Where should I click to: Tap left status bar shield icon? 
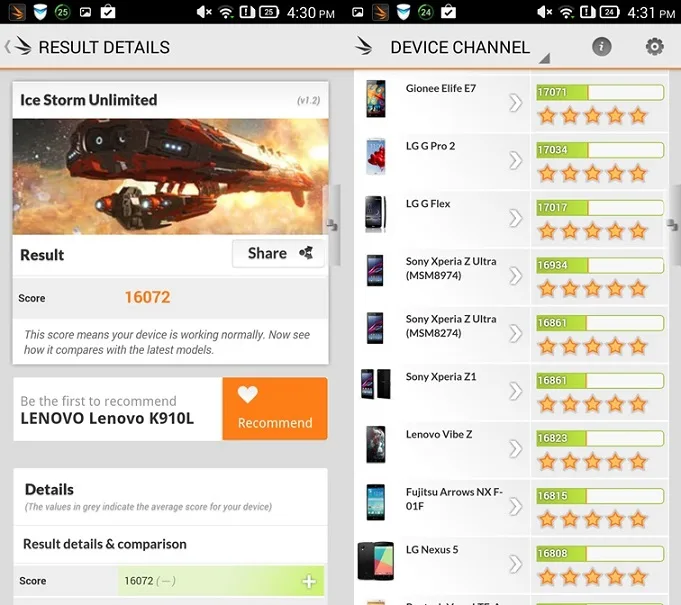click(x=40, y=12)
